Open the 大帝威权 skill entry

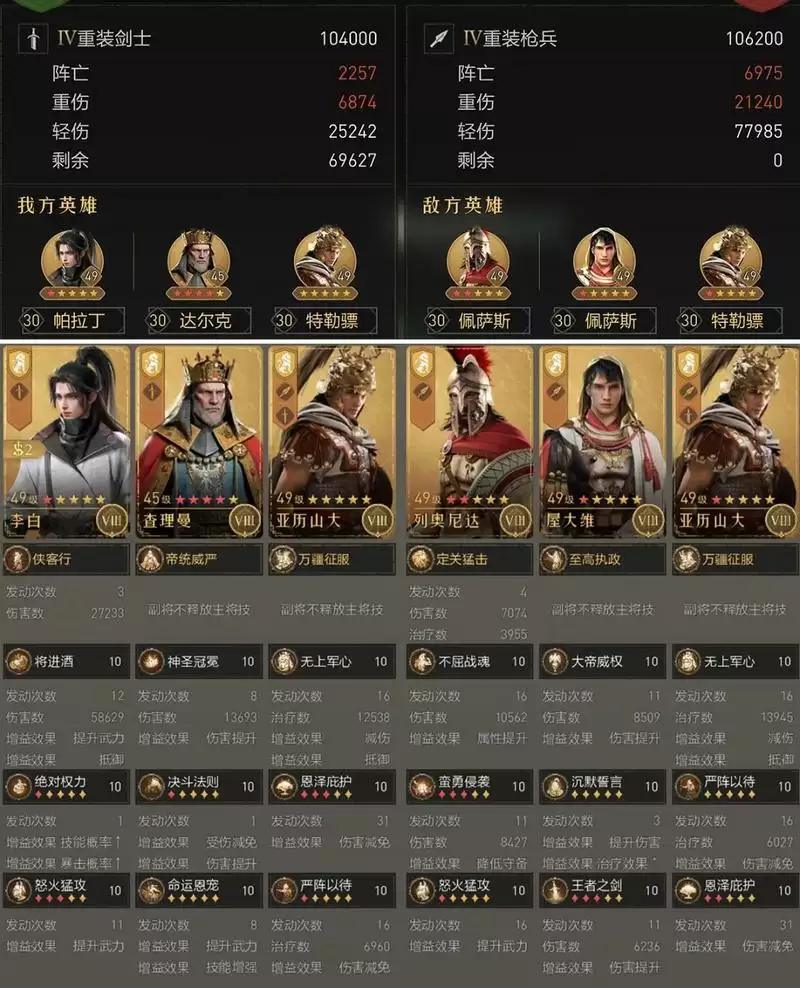coord(603,661)
